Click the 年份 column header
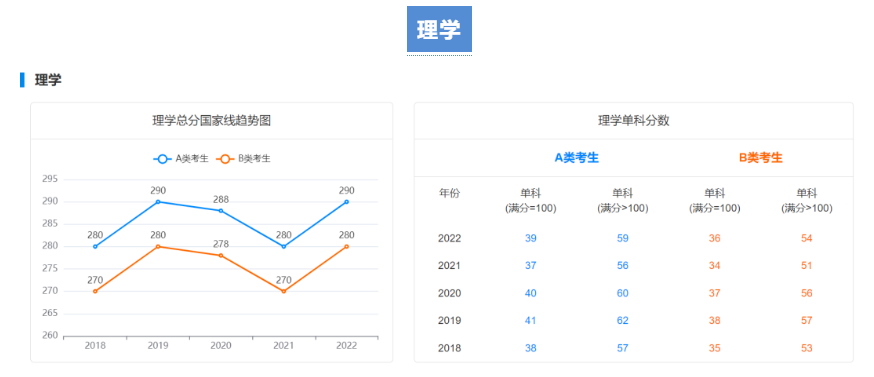Screen dimensions: 874x377 [449, 194]
